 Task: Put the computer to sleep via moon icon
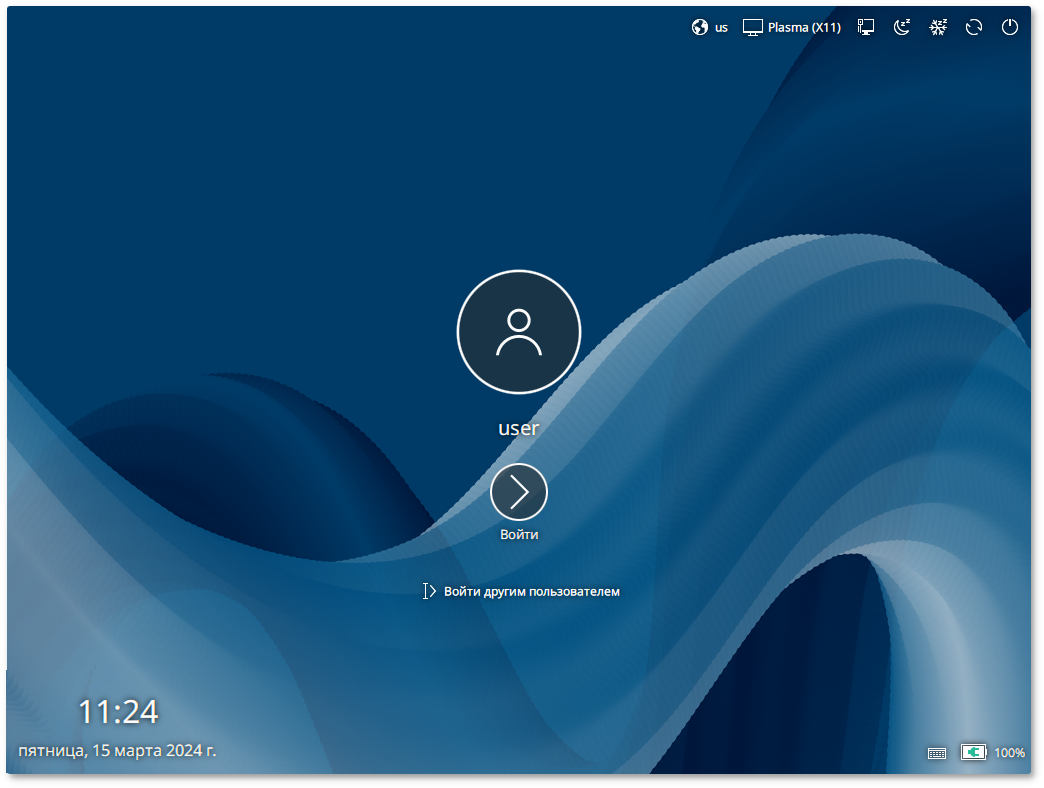[902, 28]
